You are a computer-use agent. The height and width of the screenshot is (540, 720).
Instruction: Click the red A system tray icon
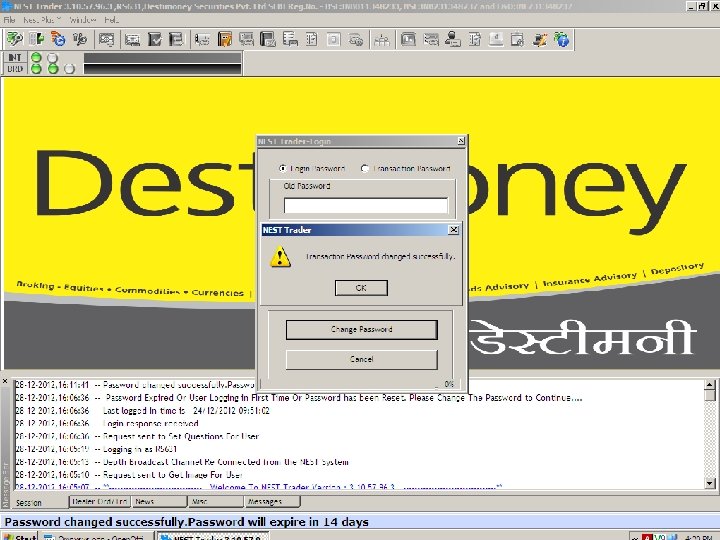647,537
